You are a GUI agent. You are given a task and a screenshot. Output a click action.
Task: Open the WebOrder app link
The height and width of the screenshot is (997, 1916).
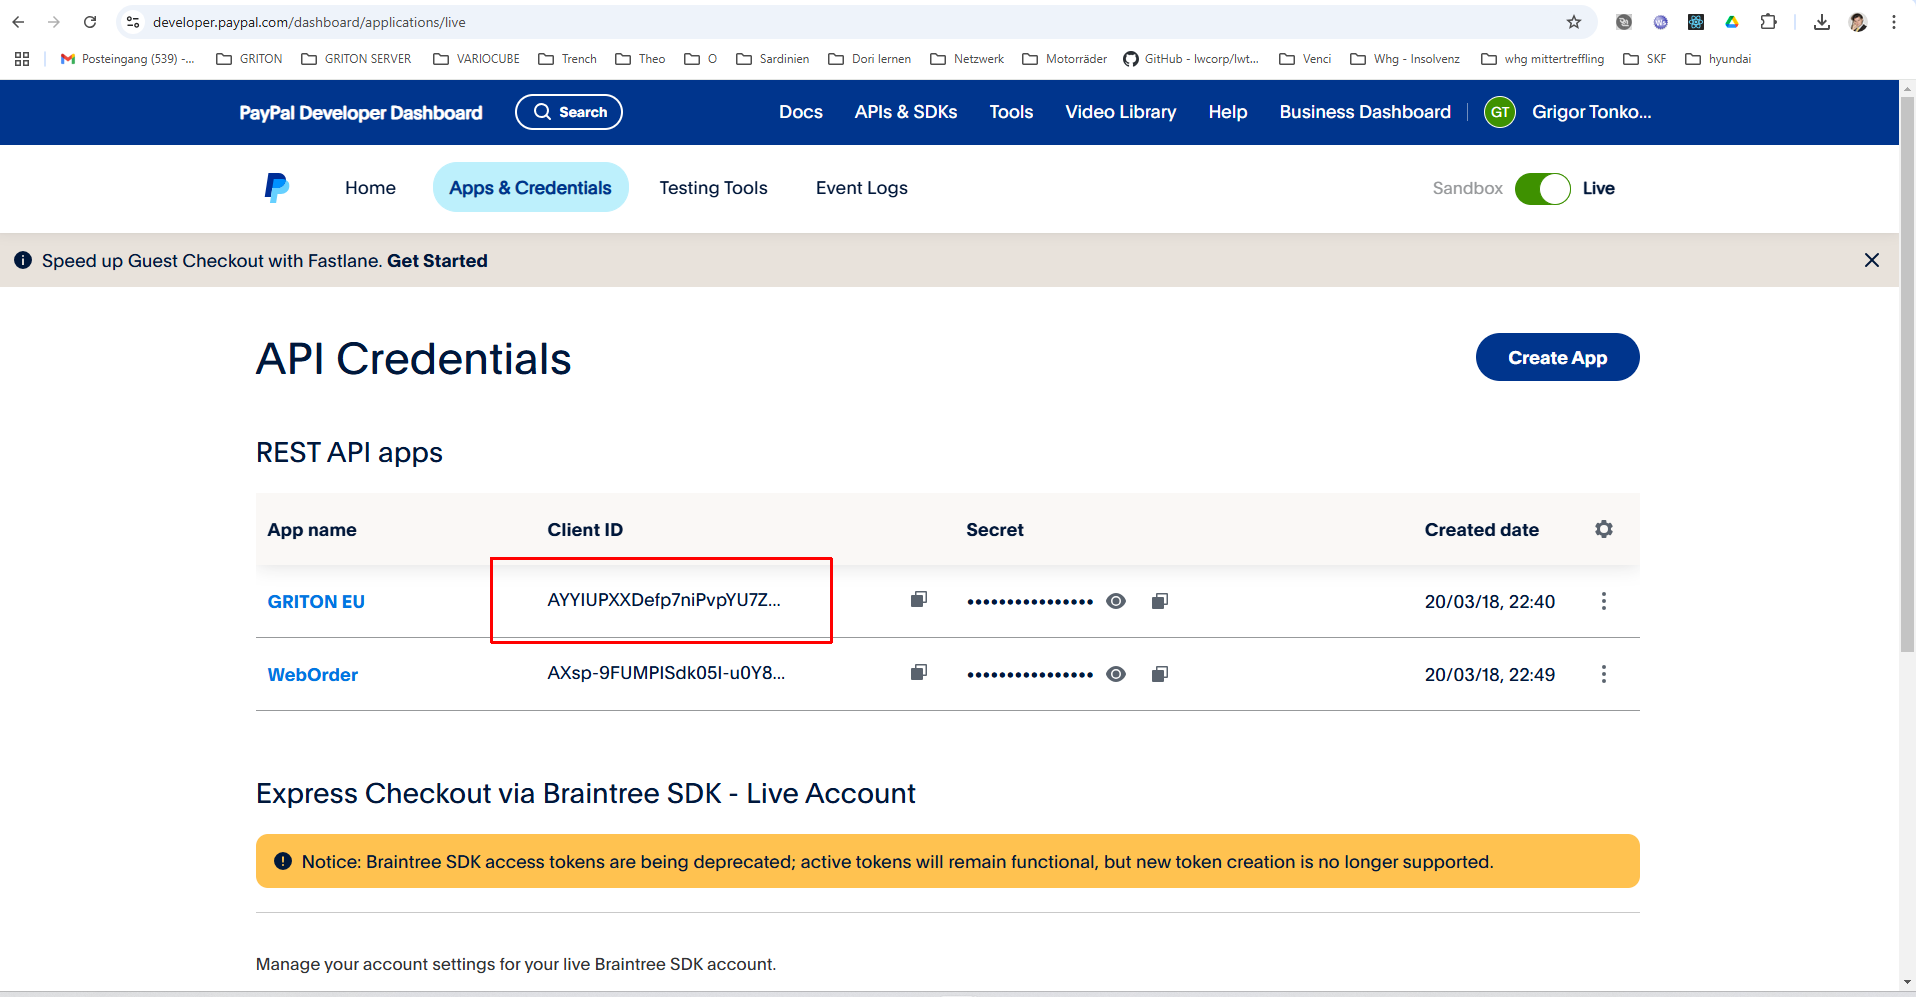(x=312, y=674)
